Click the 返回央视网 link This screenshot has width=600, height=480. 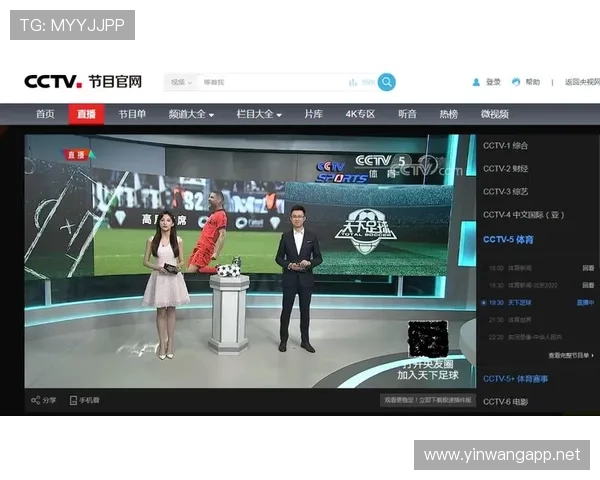[x=582, y=82]
